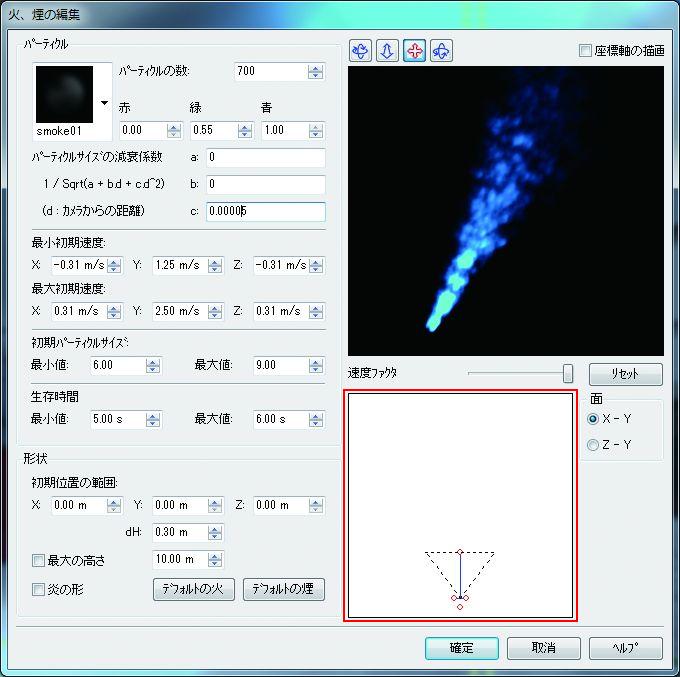The height and width of the screenshot is (677, 680).
Task: Click the 初期位置の範囲 Z spinner arrows
Action: click(x=316, y=506)
